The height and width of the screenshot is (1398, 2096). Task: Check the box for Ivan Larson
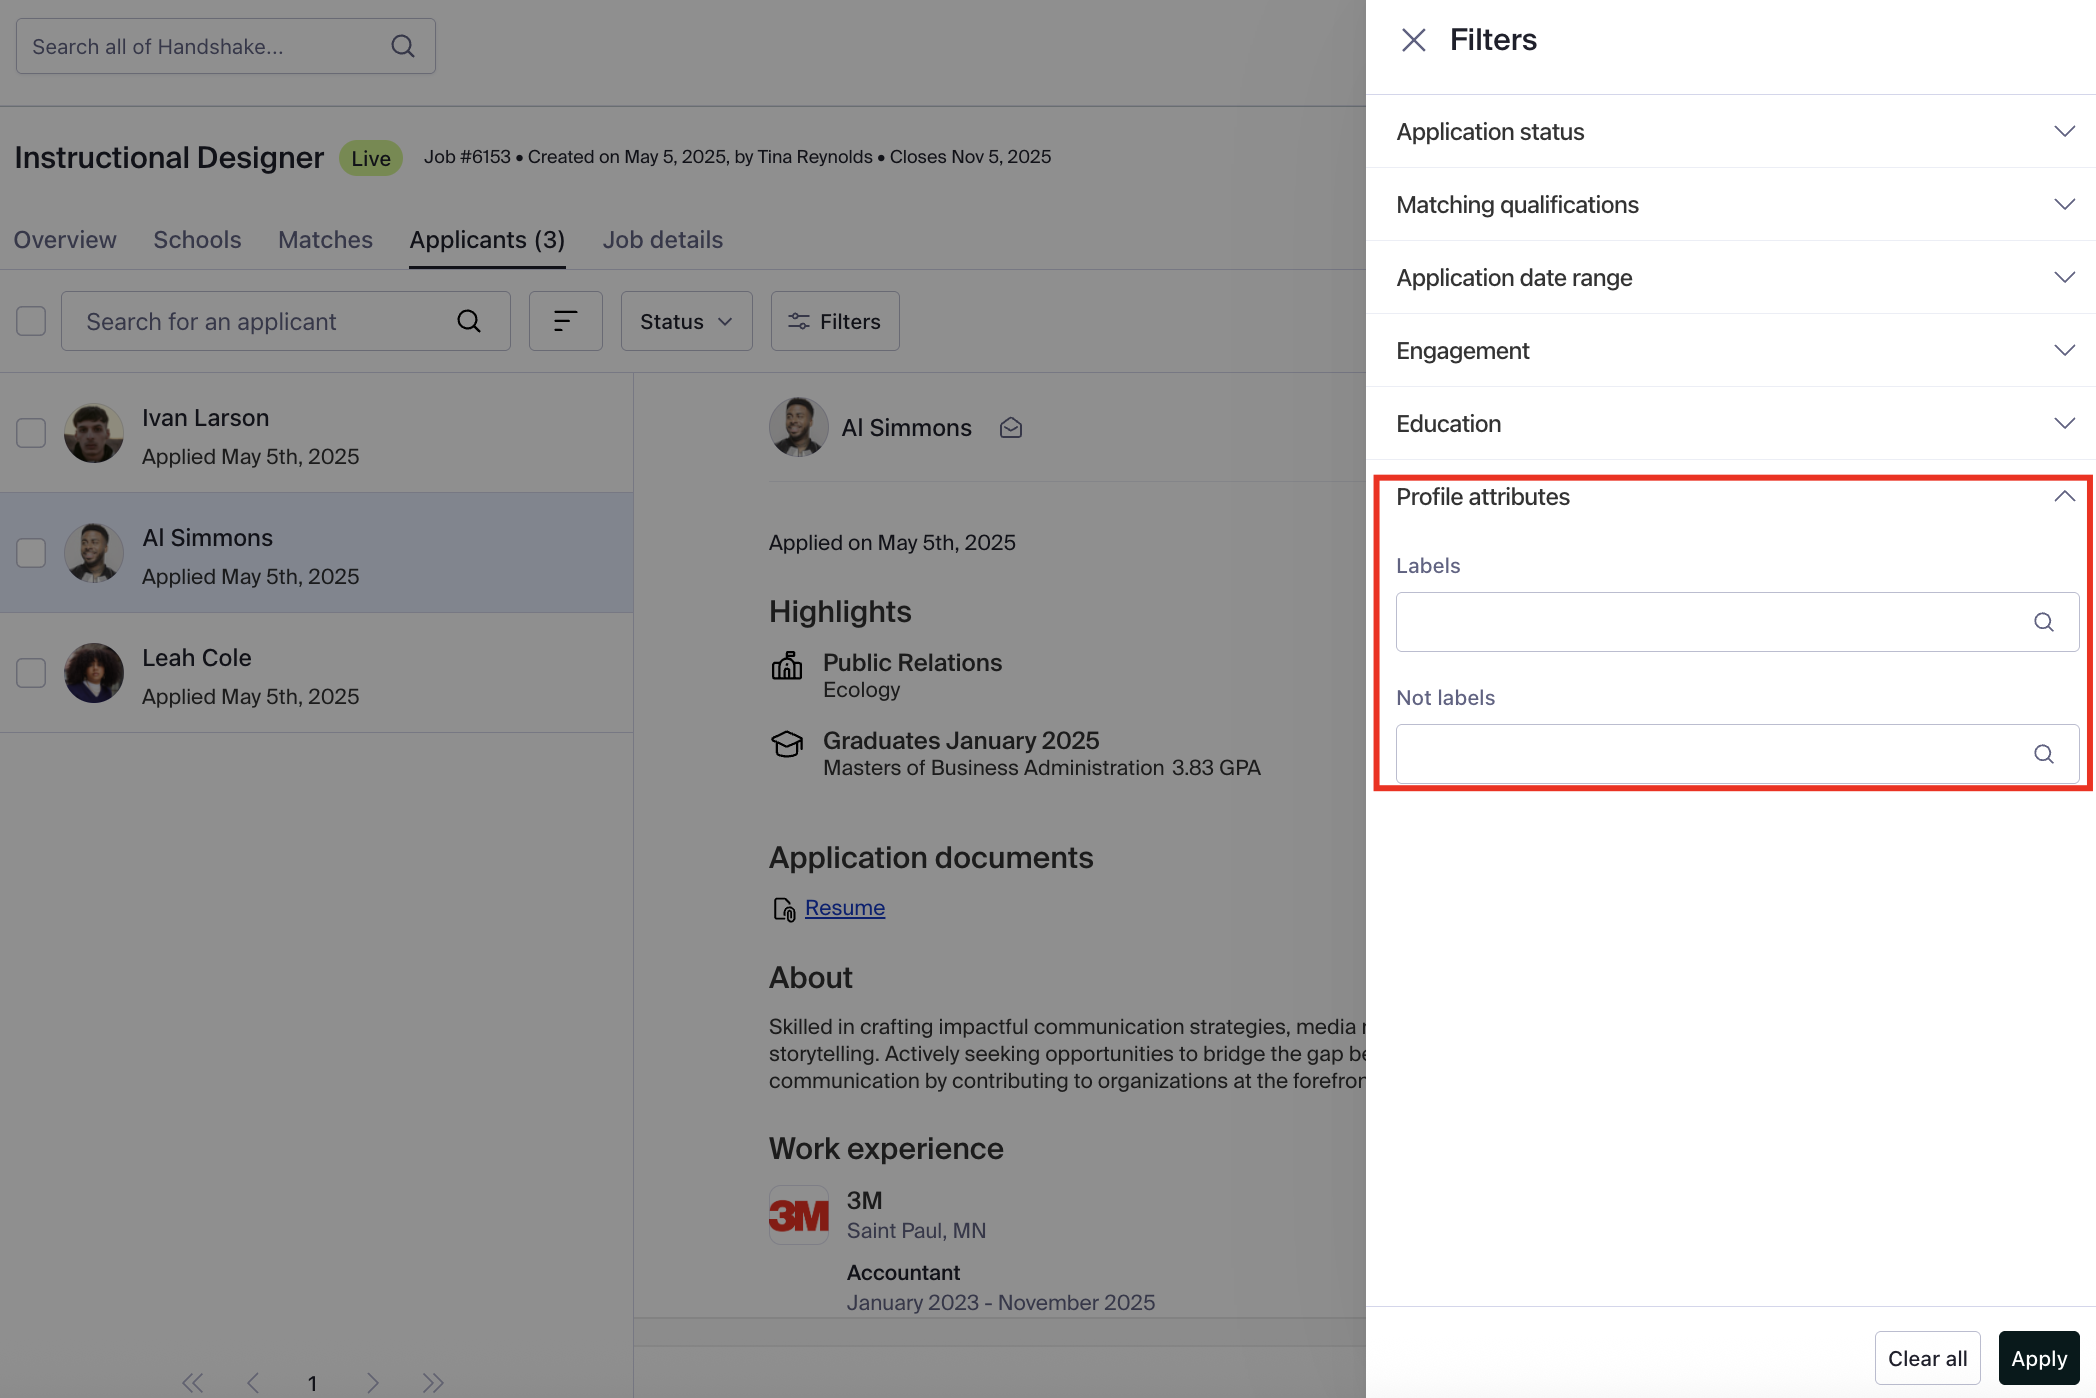(x=31, y=433)
